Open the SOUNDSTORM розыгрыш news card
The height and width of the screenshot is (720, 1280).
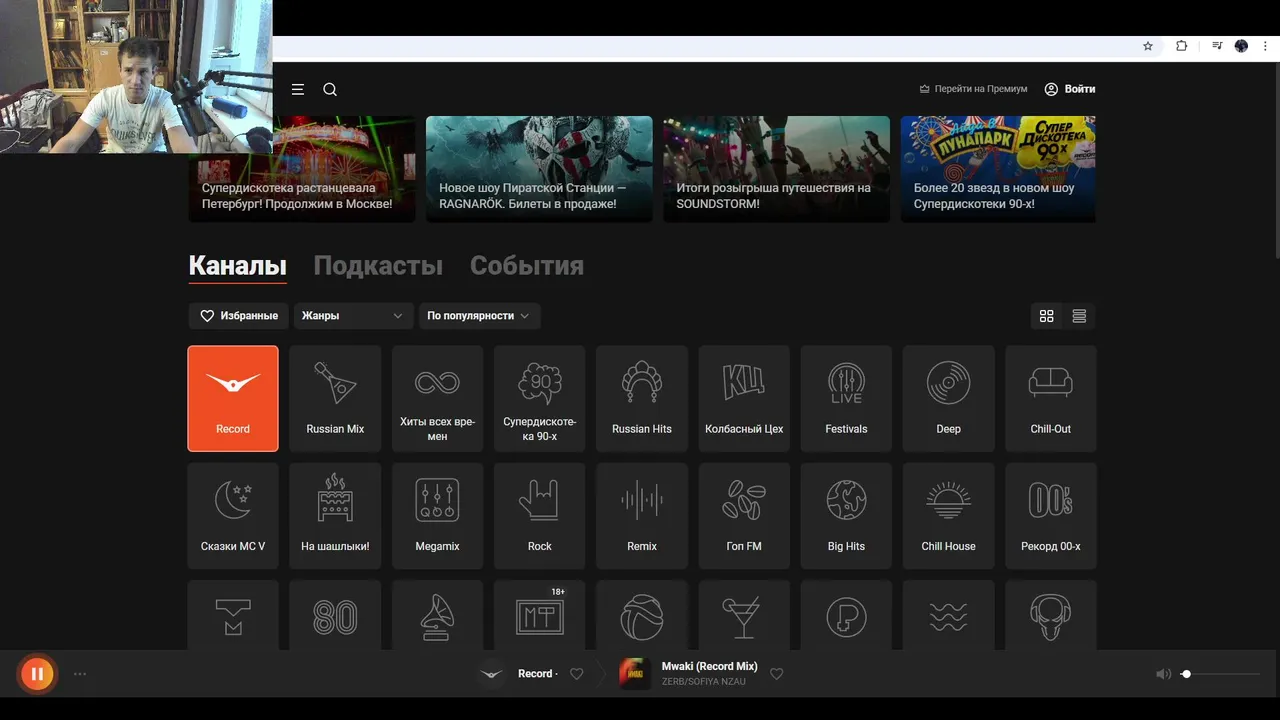click(777, 169)
